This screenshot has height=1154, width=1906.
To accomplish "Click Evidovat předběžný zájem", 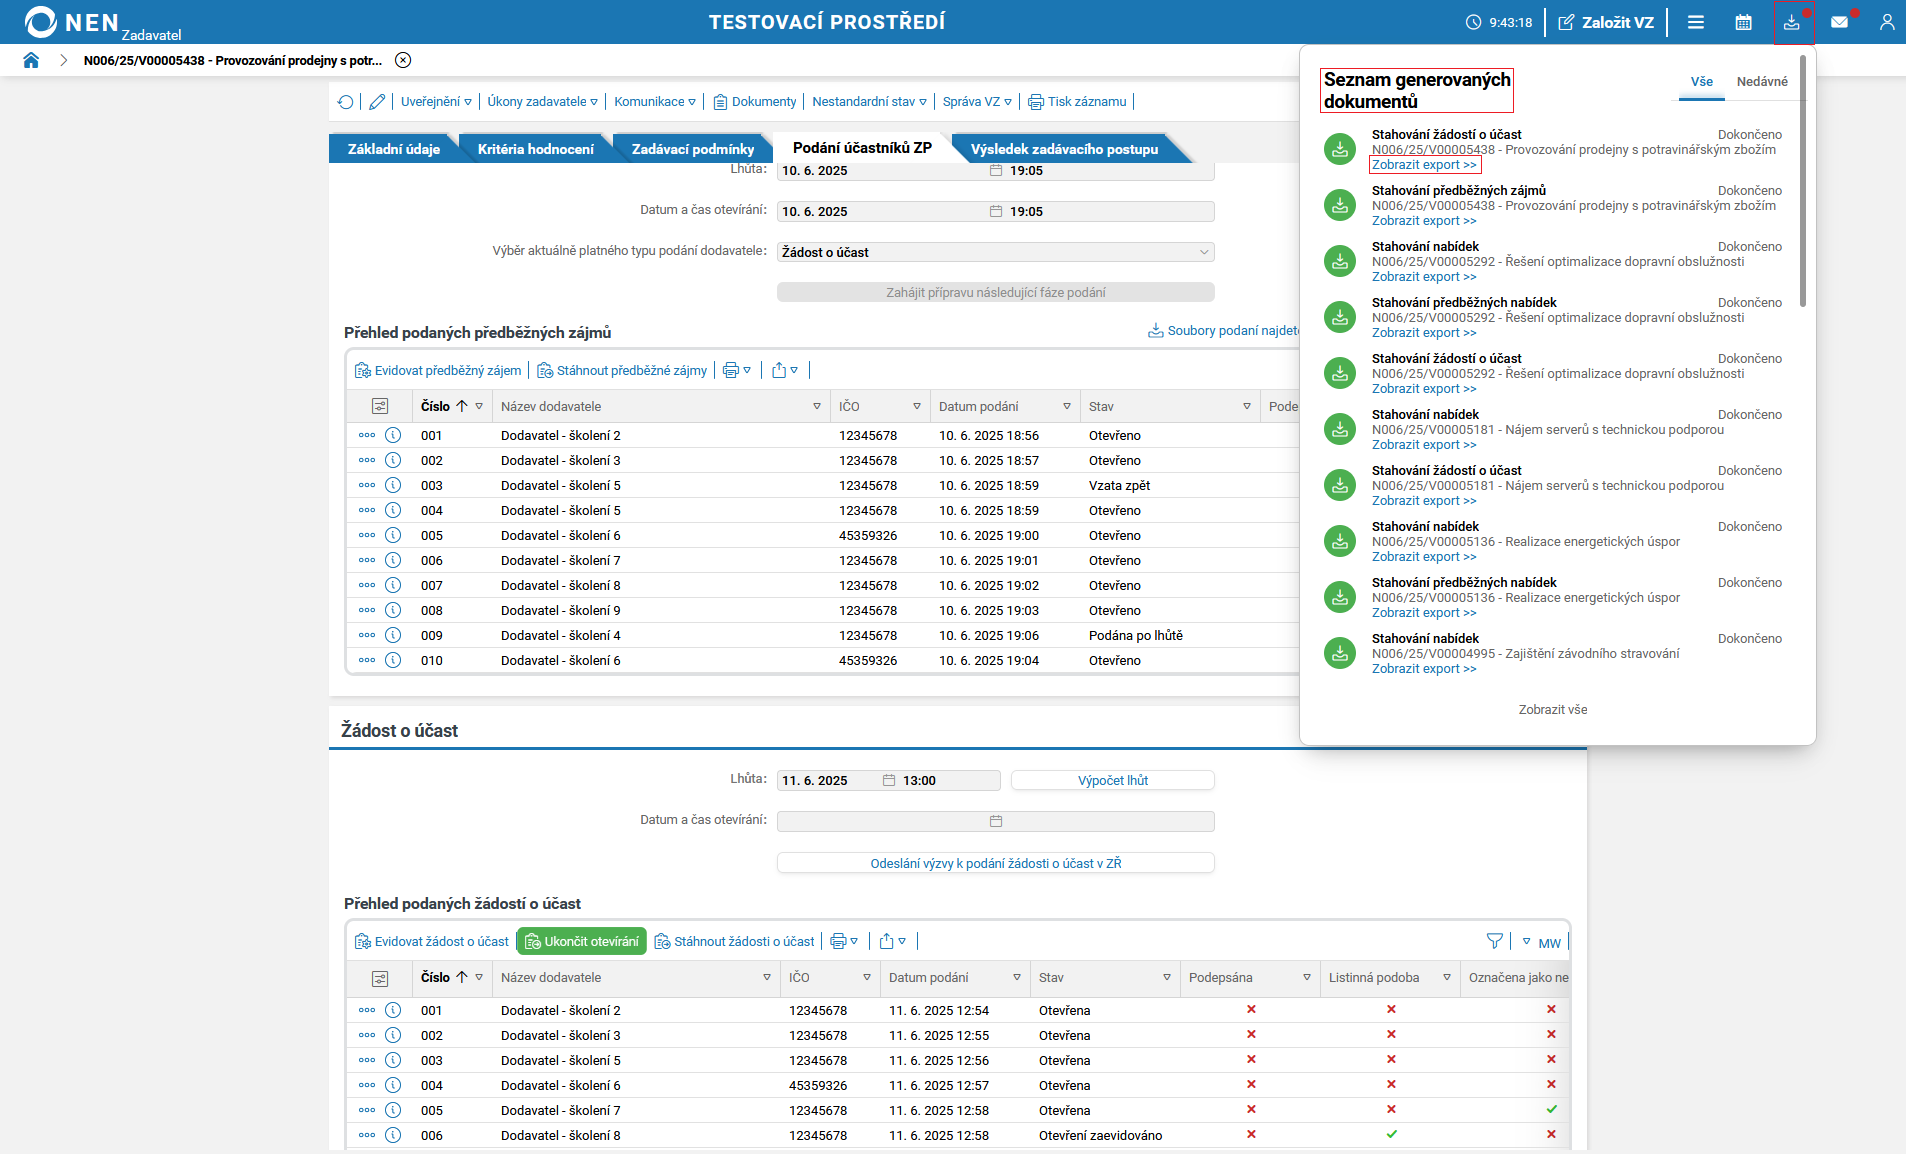I will (438, 371).
